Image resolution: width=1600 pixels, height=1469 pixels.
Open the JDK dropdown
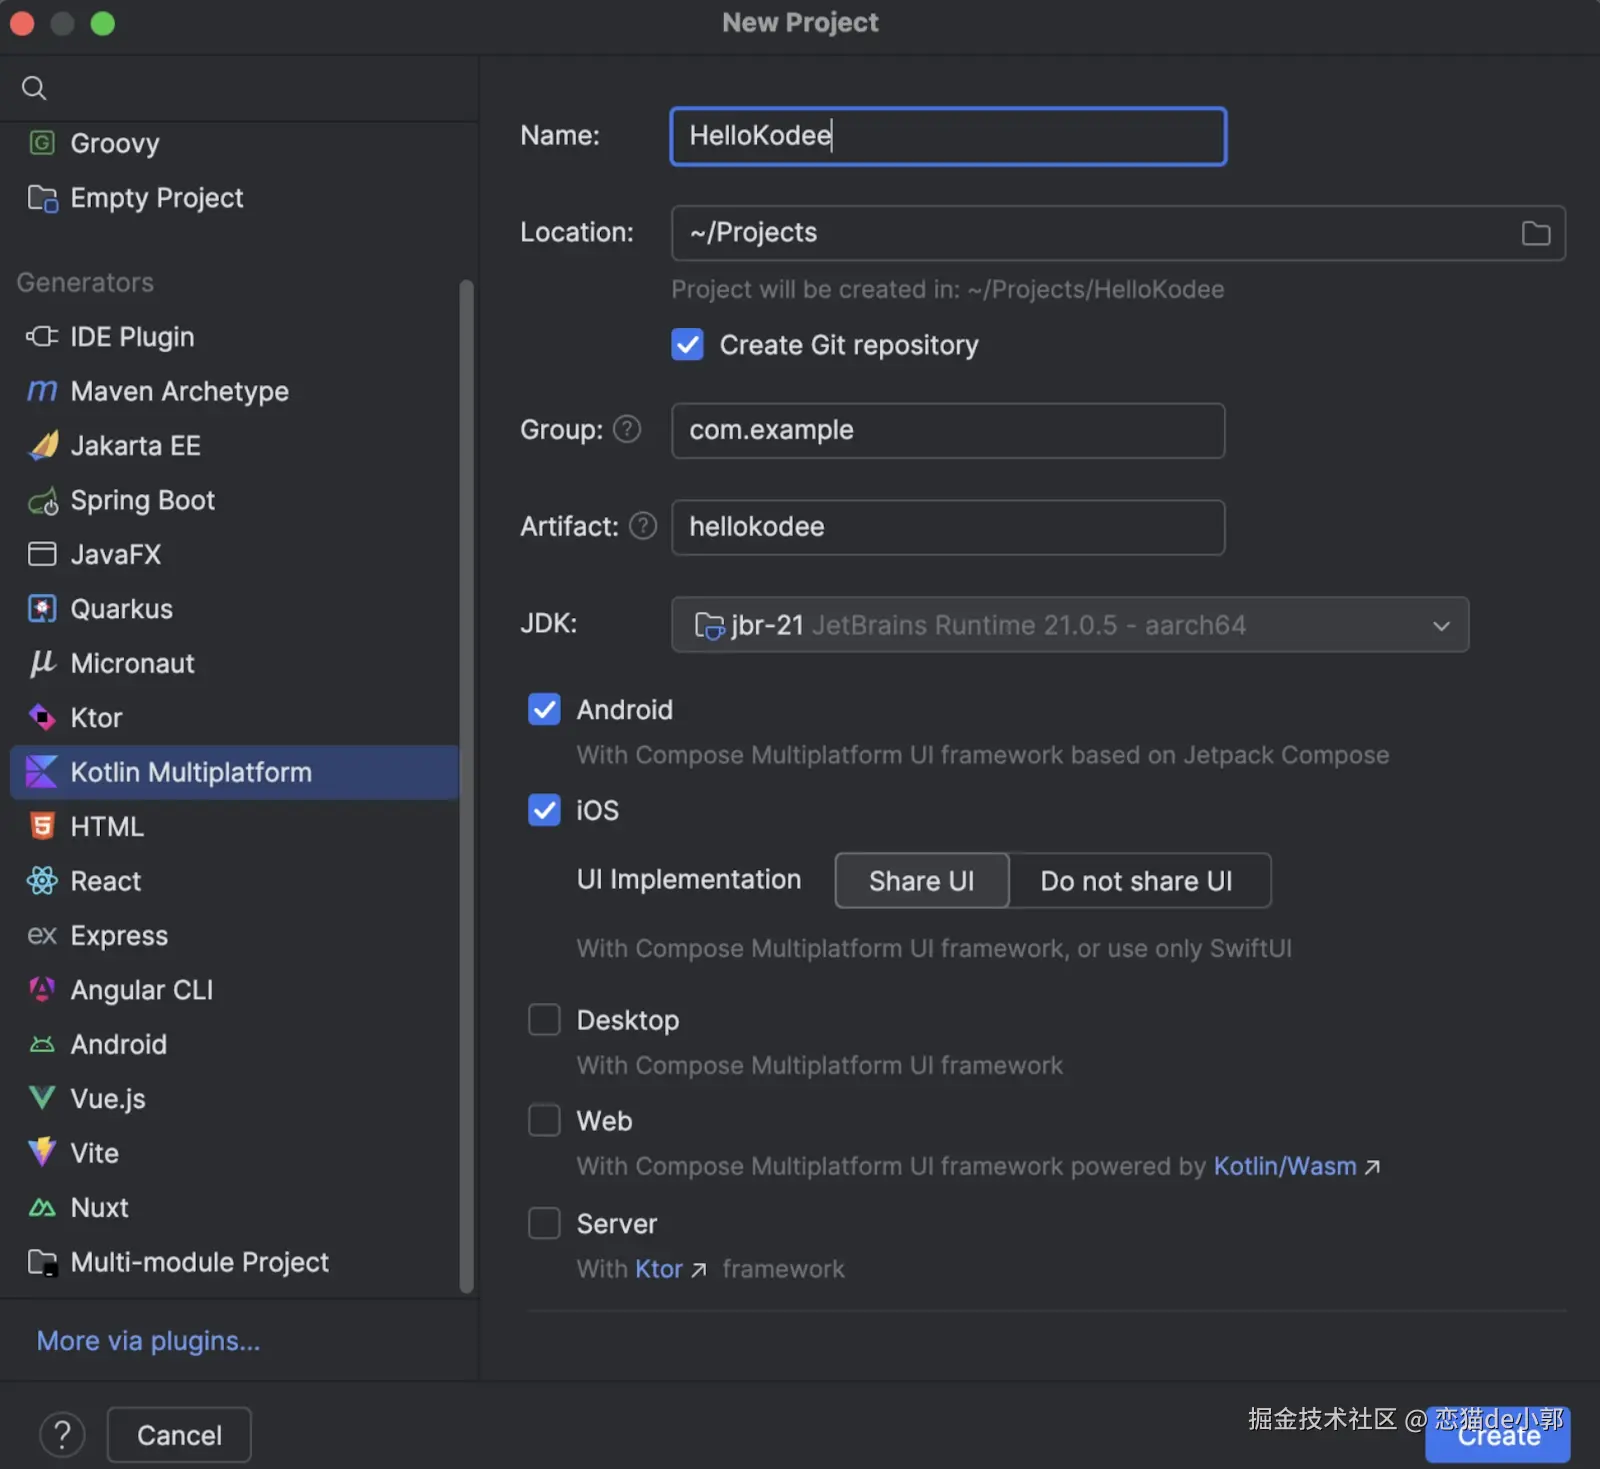click(1069, 625)
